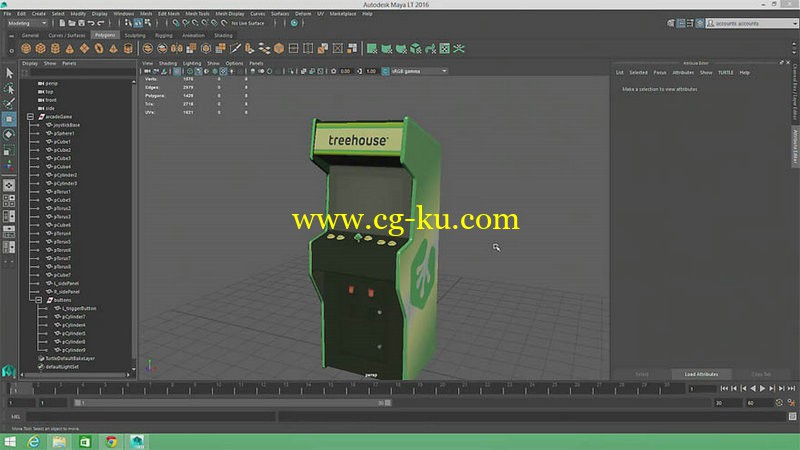Go to the start of playback range
Viewport: 800px width, 450px height.
pos(724,389)
